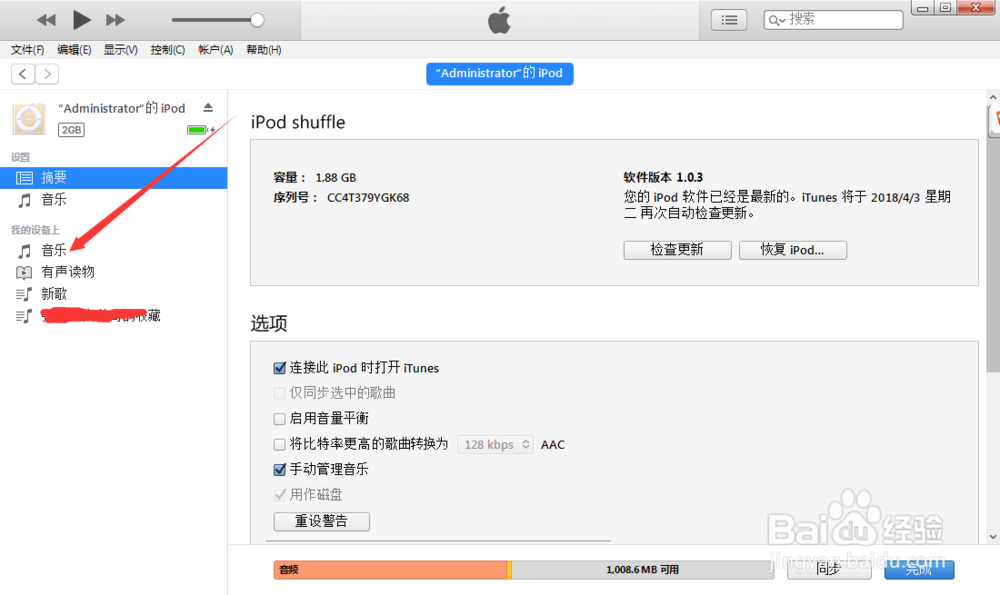
Task: Click the 检查更新 button
Action: tap(677, 250)
